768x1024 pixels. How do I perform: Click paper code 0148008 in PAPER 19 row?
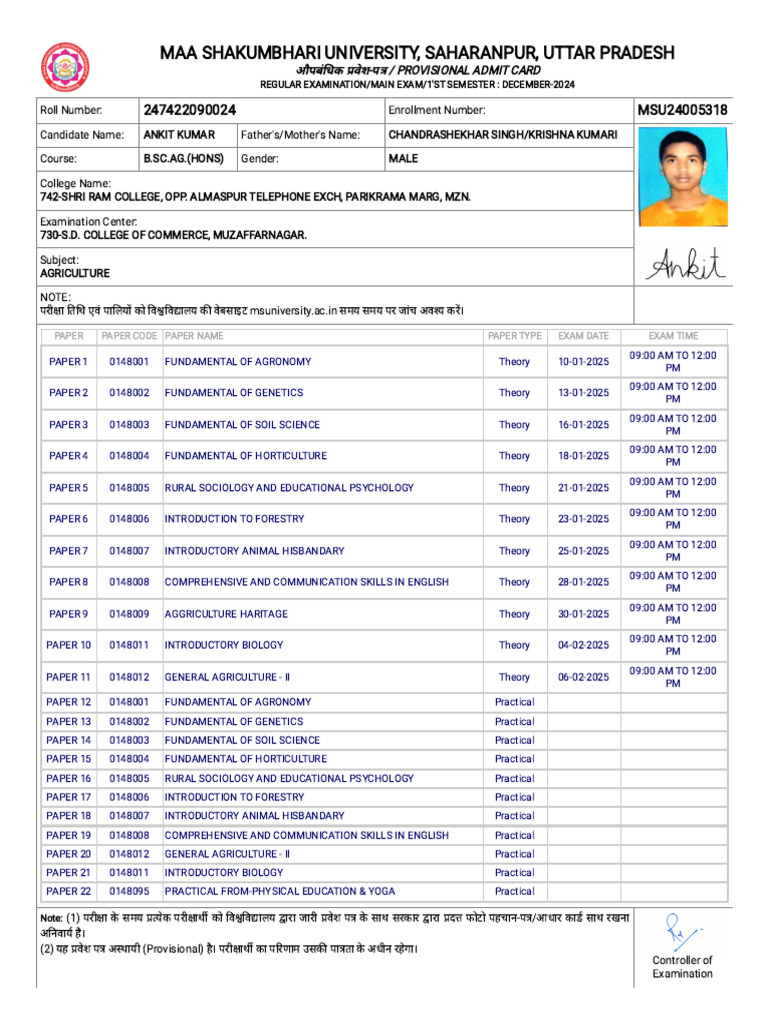tap(129, 835)
